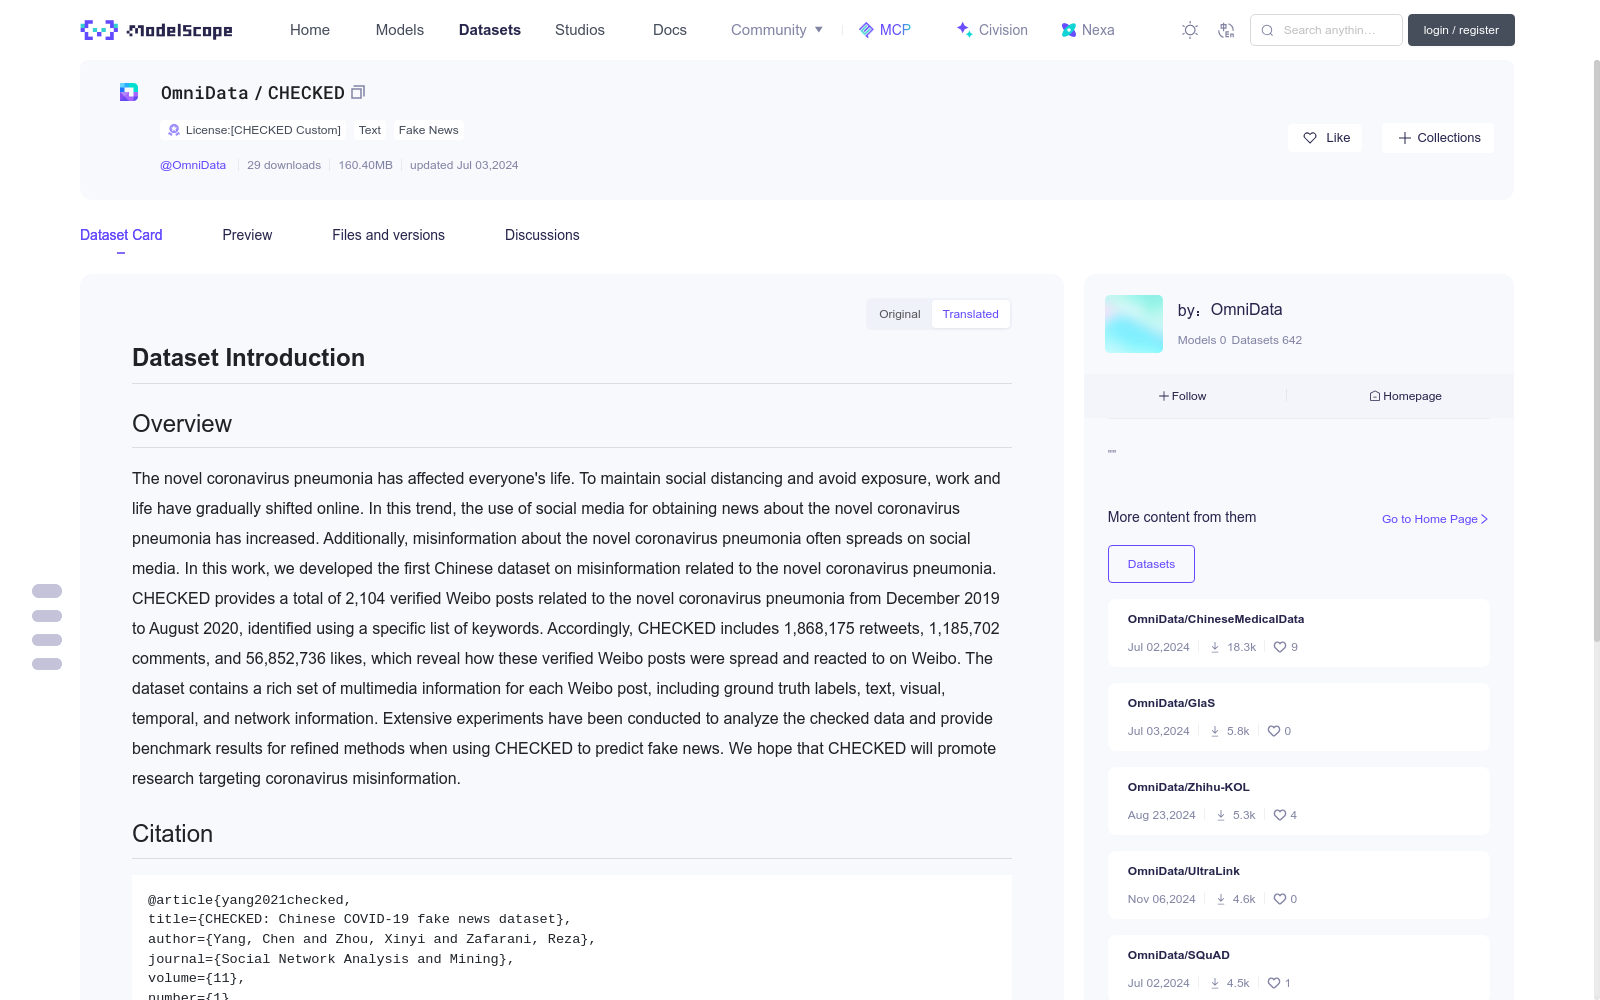Click the Overview heading

(x=182, y=424)
